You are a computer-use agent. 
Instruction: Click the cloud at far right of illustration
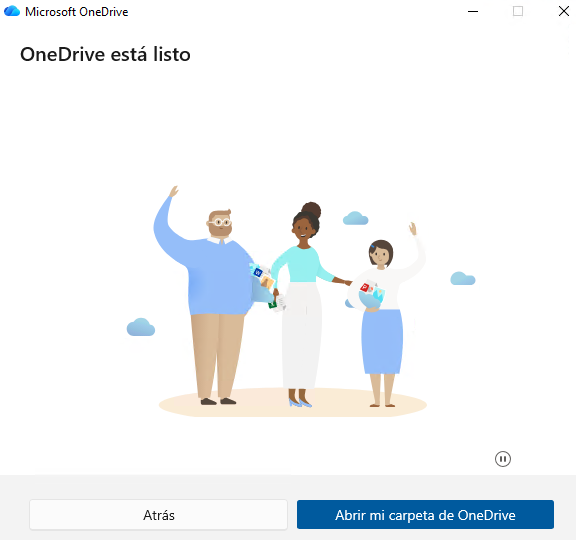tap(463, 278)
